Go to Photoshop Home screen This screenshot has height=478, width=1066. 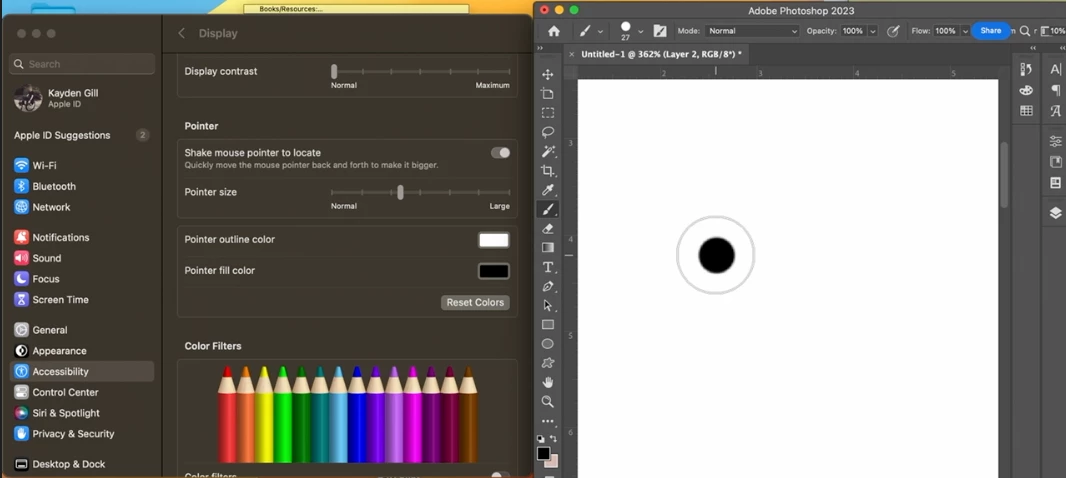coord(554,31)
